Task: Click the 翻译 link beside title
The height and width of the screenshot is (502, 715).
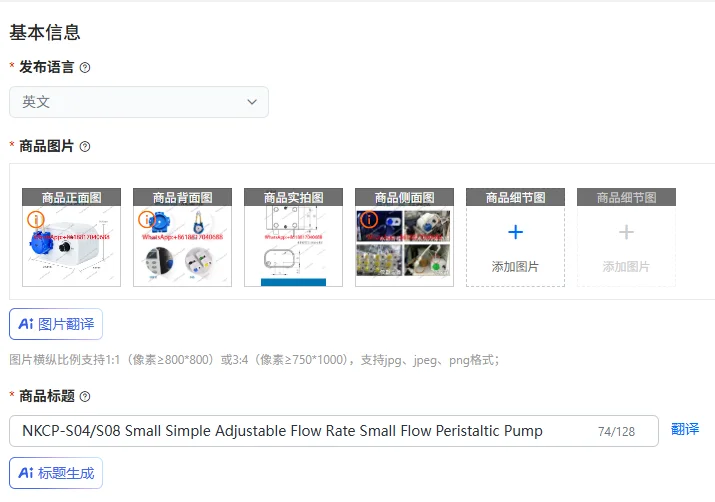Action: (685, 429)
